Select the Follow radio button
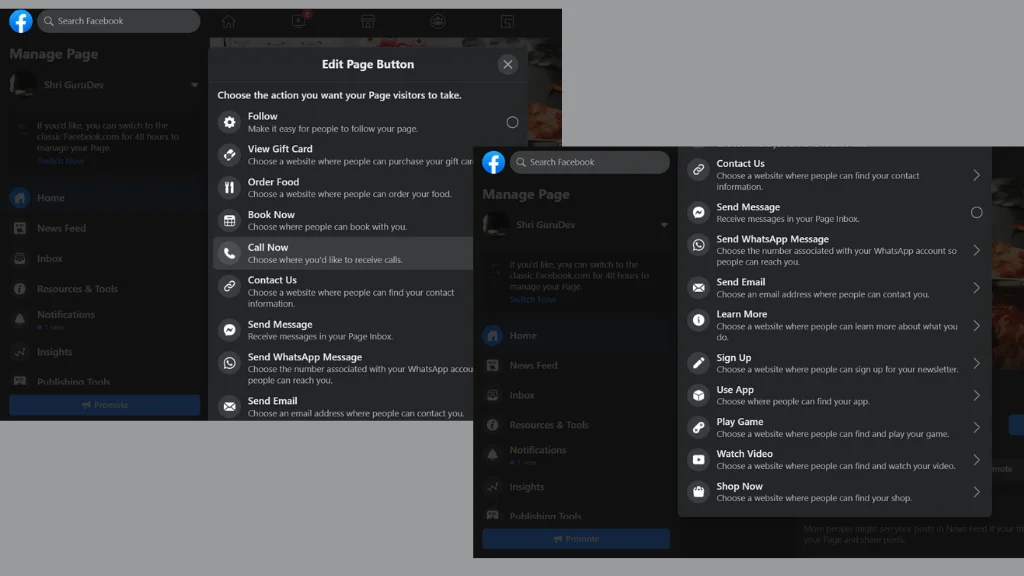Viewport: 1024px width, 576px height. point(513,122)
